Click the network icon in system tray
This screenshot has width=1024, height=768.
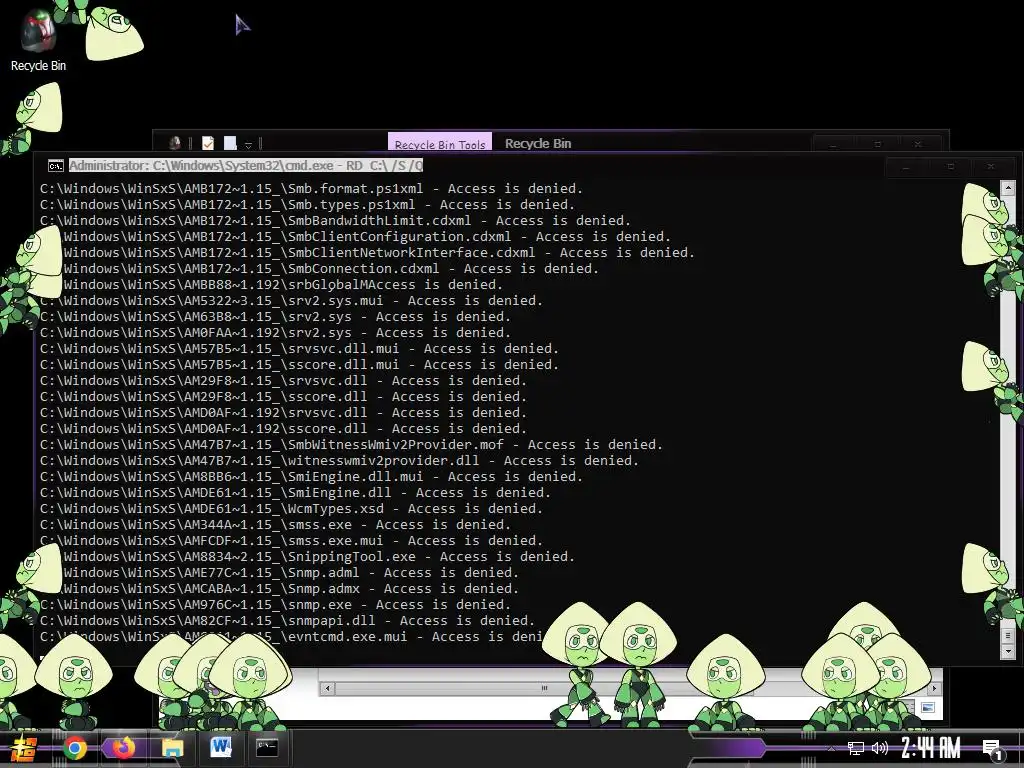coord(856,748)
